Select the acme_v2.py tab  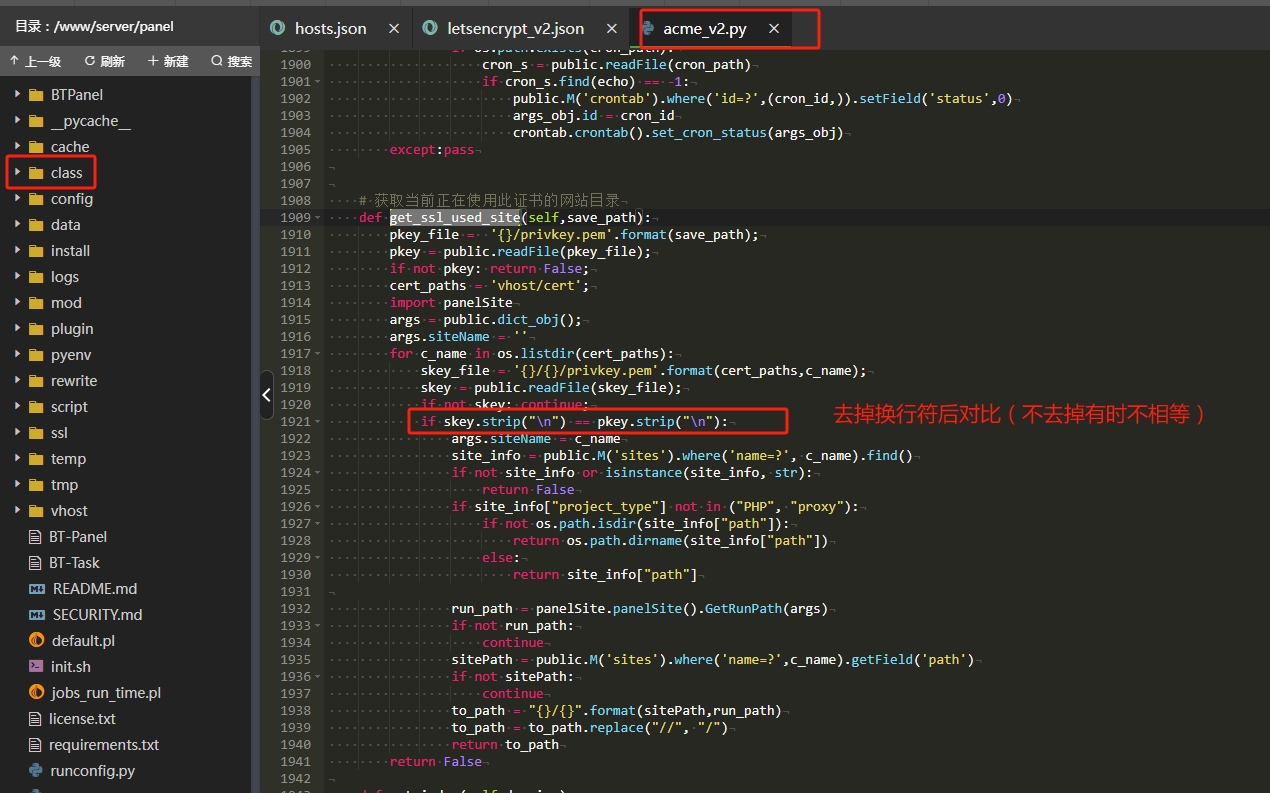click(x=705, y=29)
